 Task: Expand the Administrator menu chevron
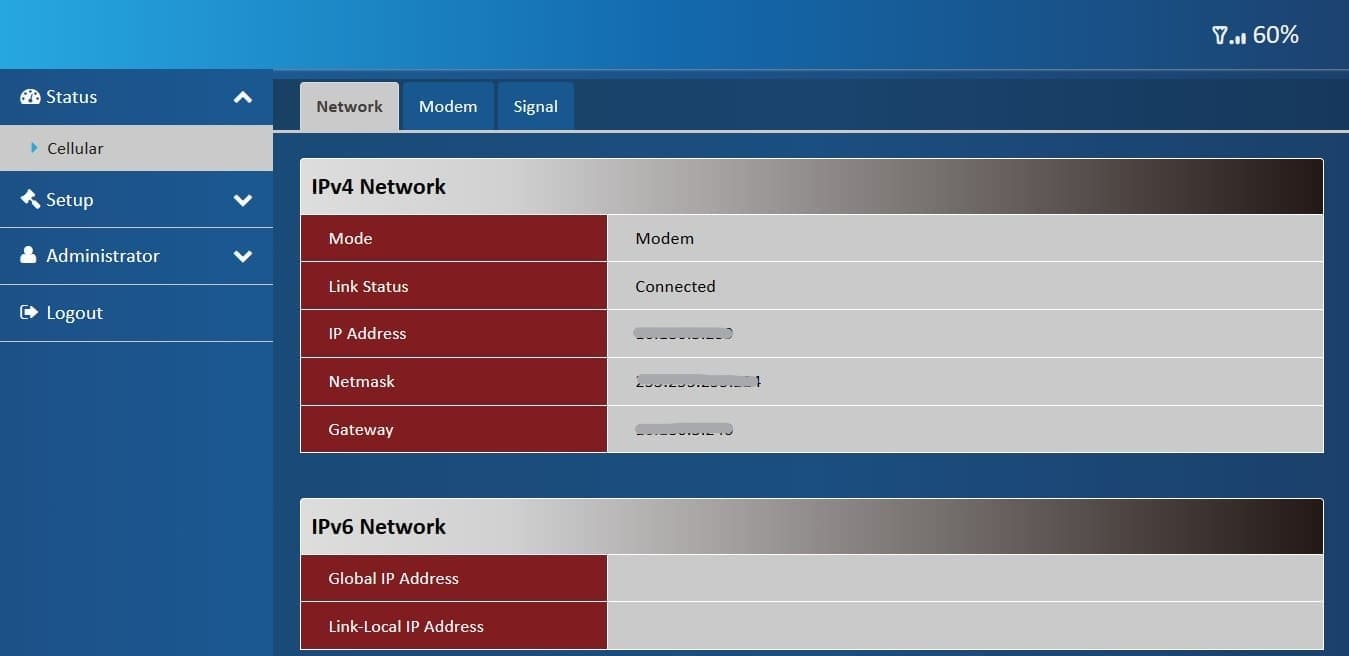(x=242, y=256)
